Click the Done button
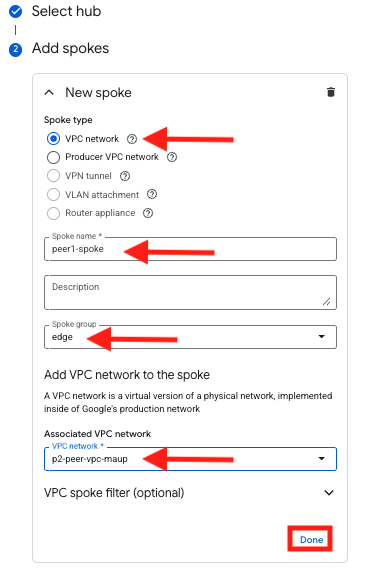The image size is (368, 572). [x=311, y=540]
